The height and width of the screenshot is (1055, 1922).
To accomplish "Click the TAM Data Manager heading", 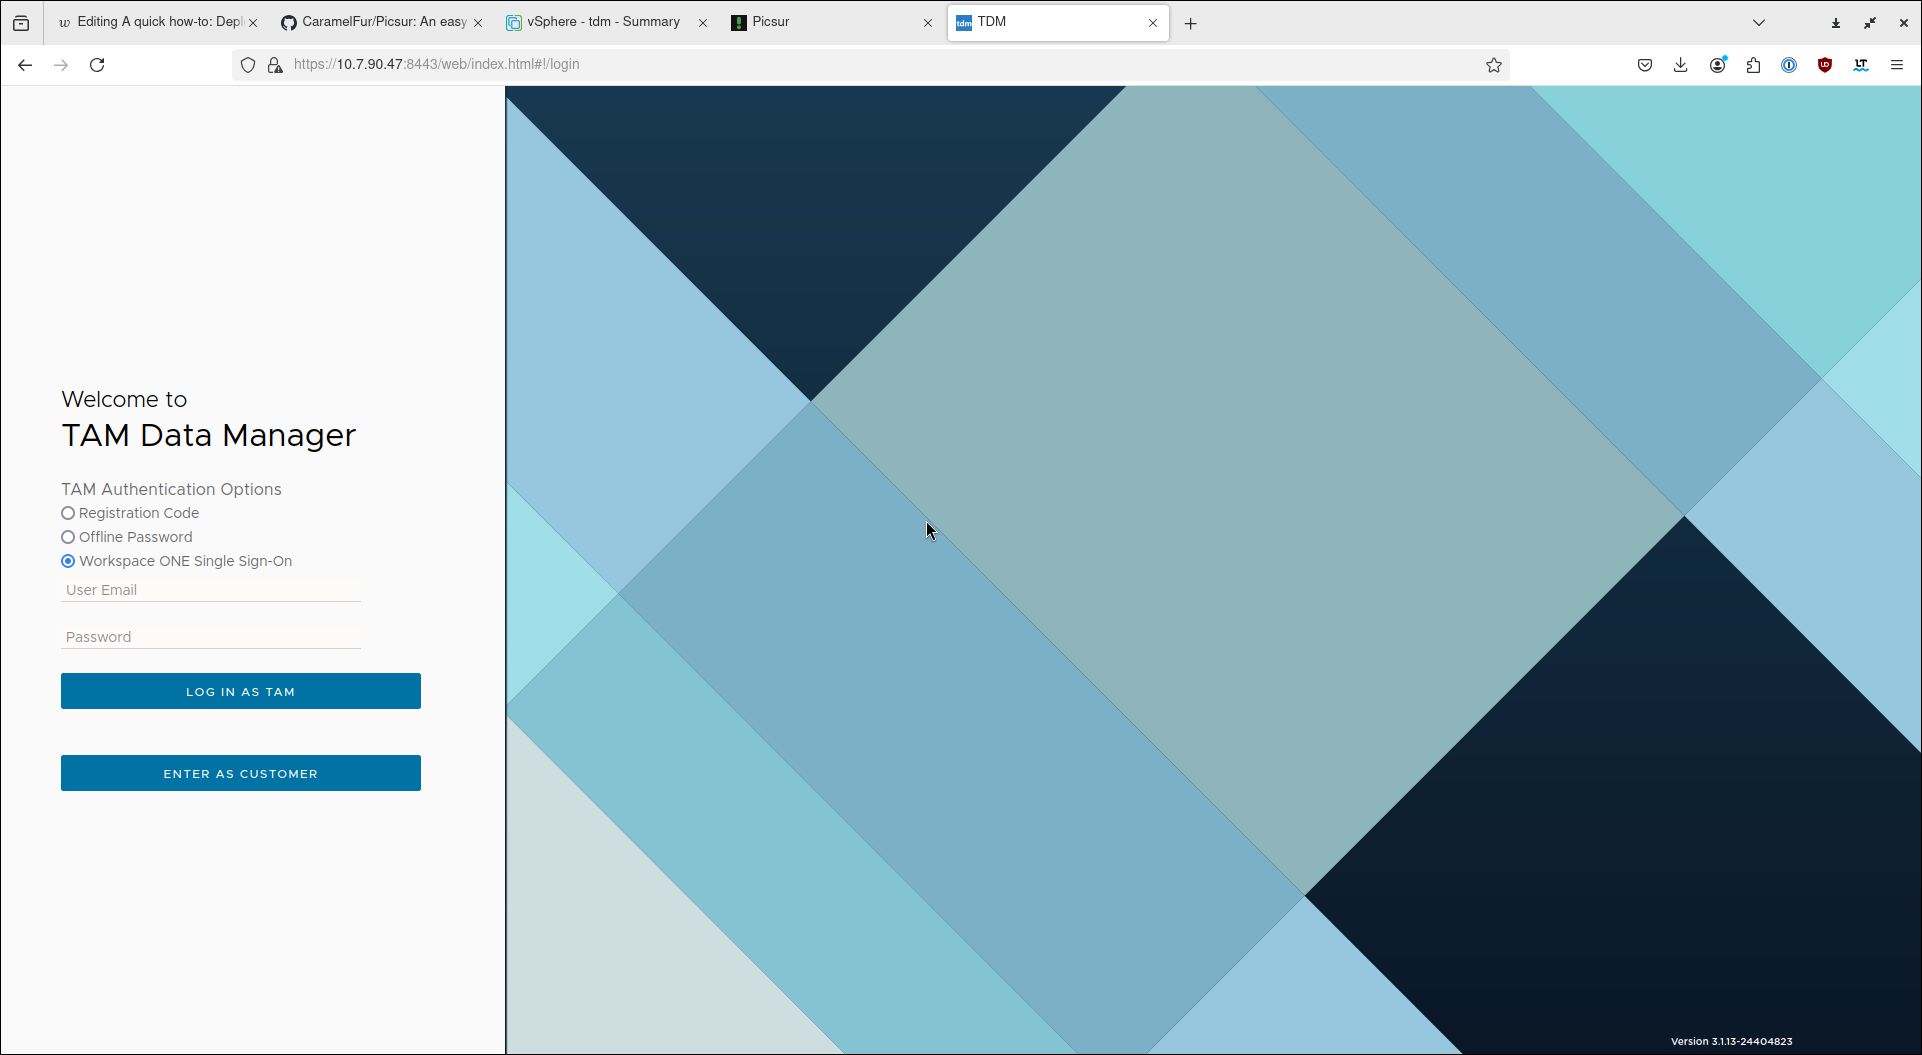I will pos(208,435).
